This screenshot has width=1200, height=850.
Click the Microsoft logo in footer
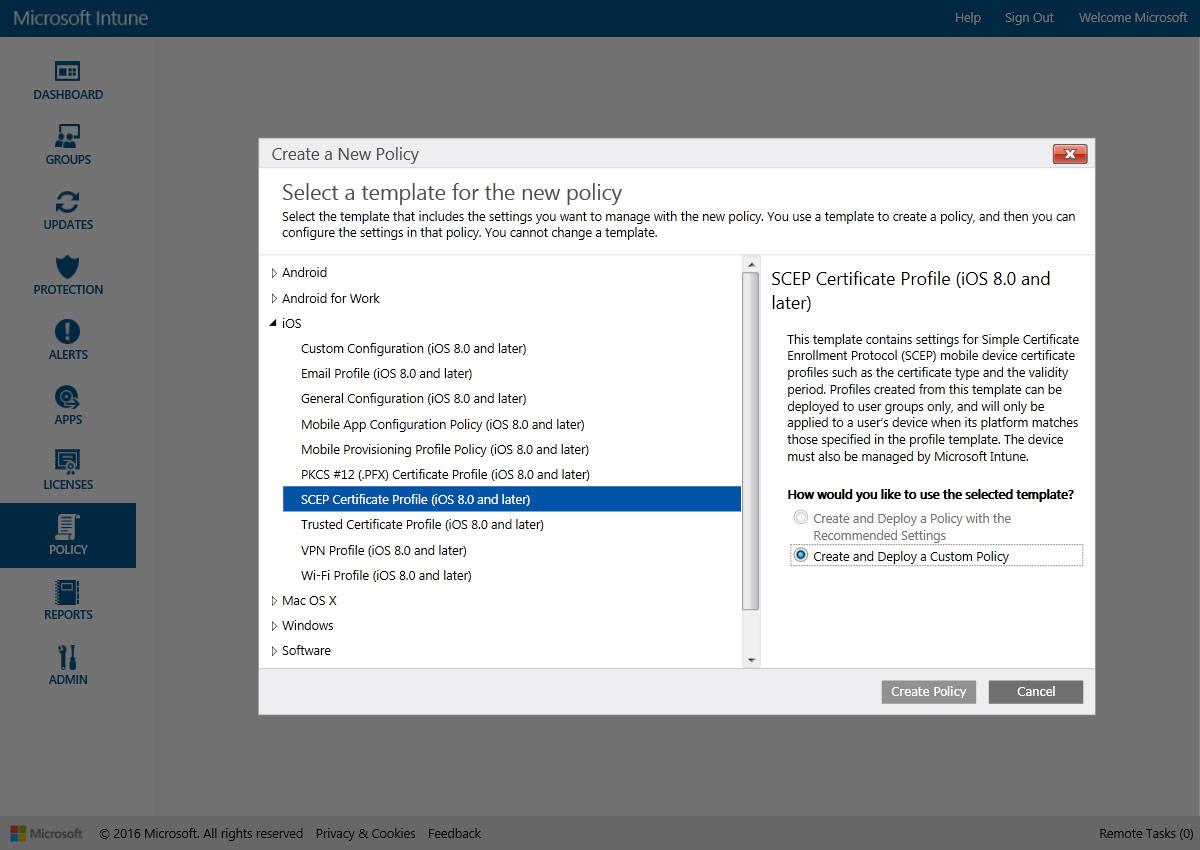(x=46, y=833)
